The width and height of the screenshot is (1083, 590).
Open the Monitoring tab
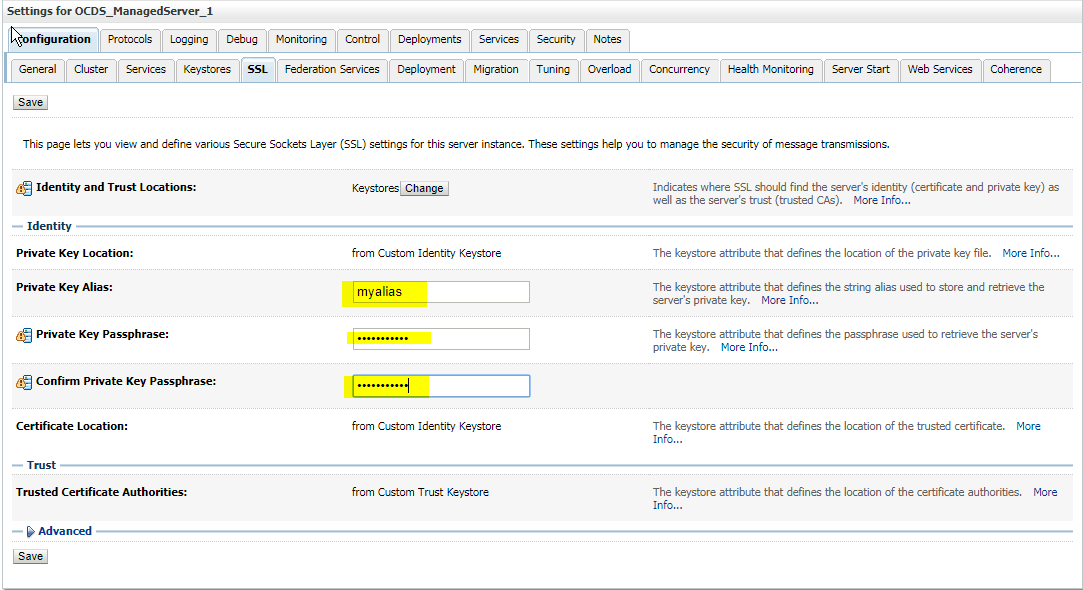pos(301,40)
